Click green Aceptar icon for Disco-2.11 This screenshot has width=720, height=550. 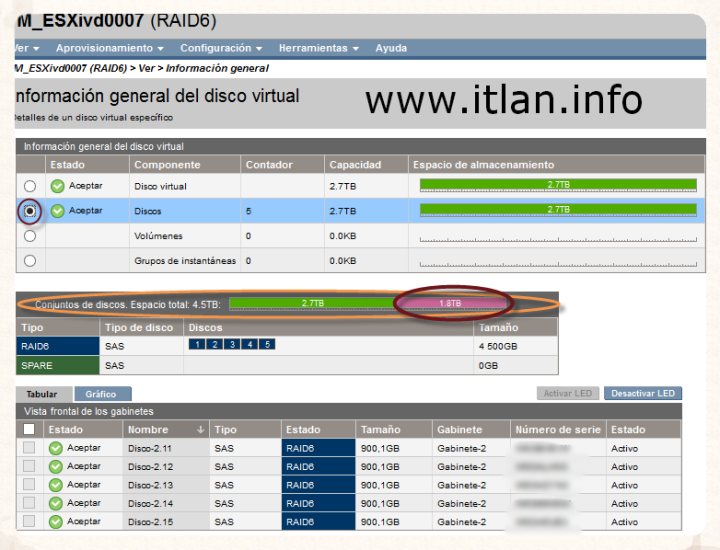[x=56, y=448]
